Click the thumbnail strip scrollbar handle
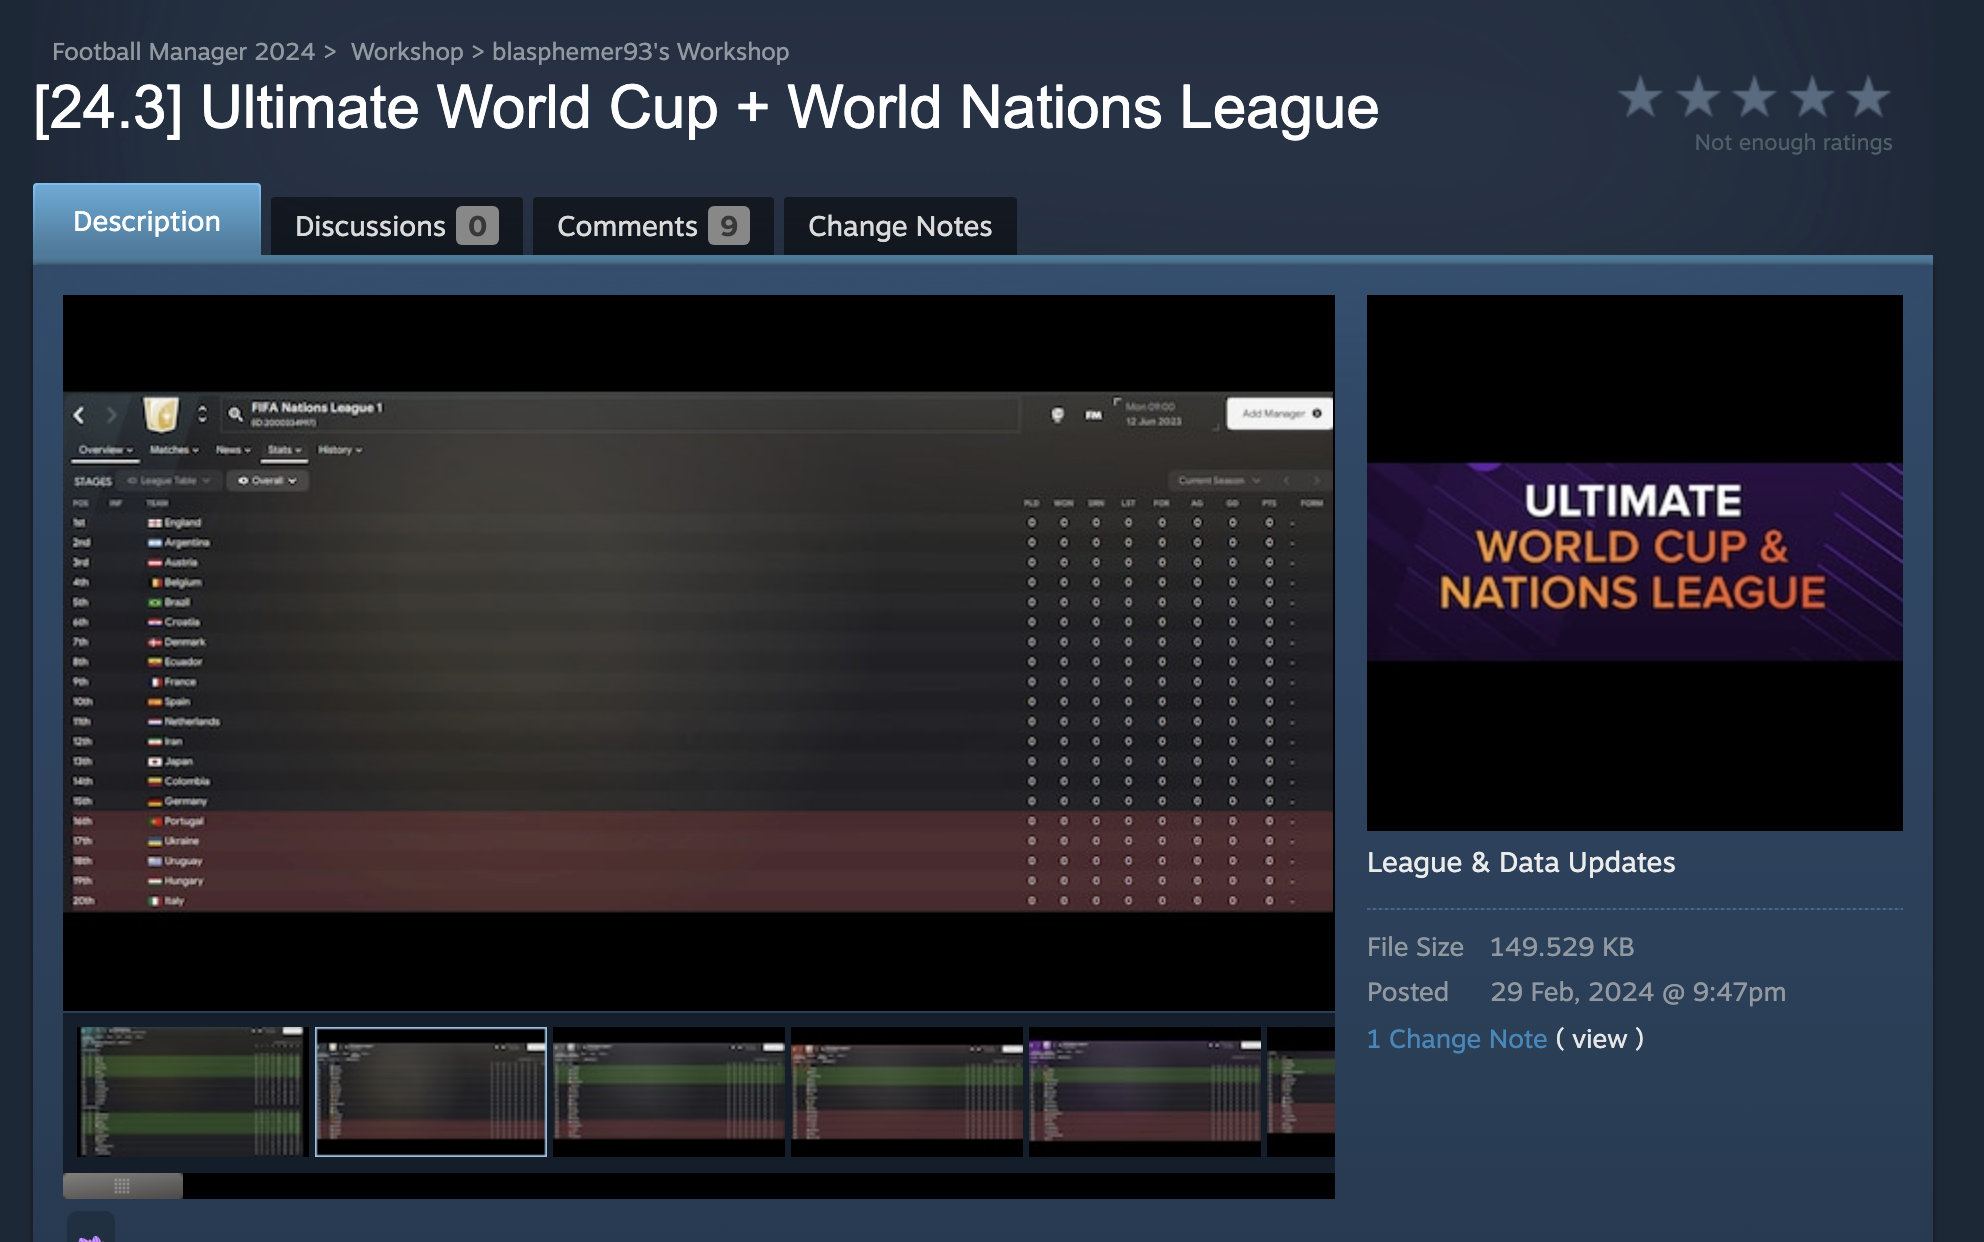Viewport: 1984px width, 1242px height. 123,1186
